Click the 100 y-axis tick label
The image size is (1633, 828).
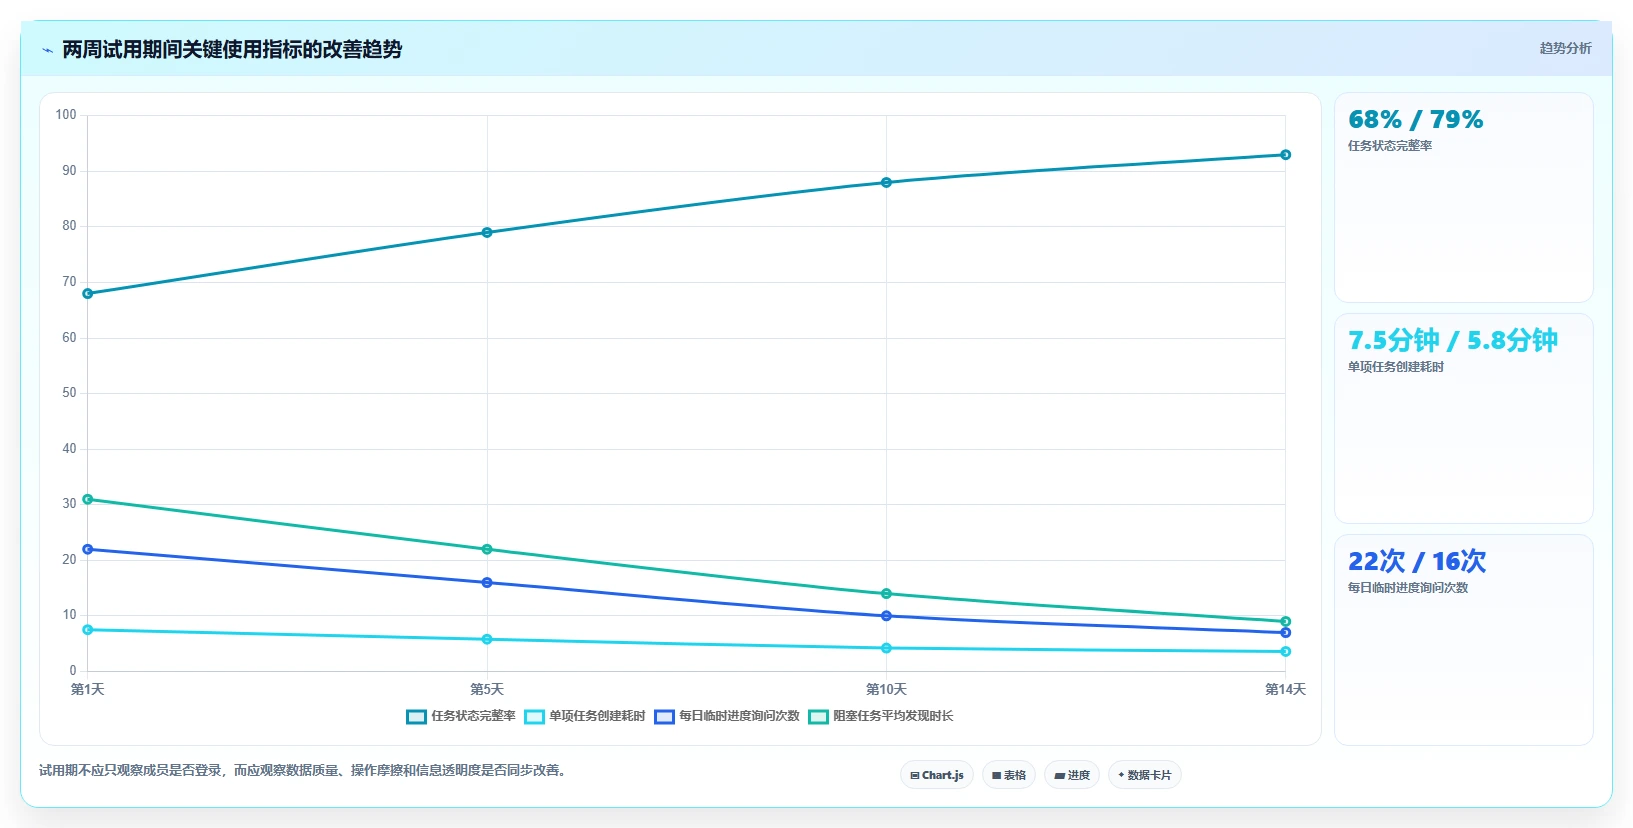pyautogui.click(x=66, y=115)
